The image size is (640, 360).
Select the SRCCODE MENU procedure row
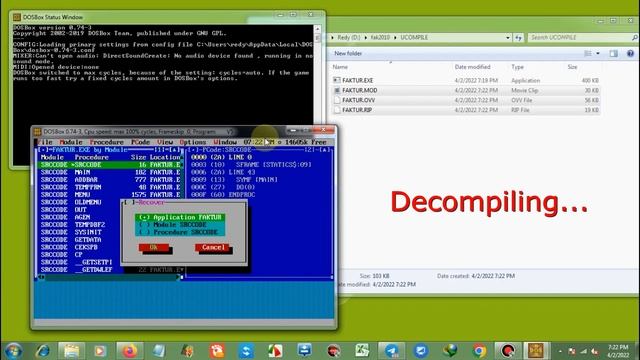tap(110, 195)
